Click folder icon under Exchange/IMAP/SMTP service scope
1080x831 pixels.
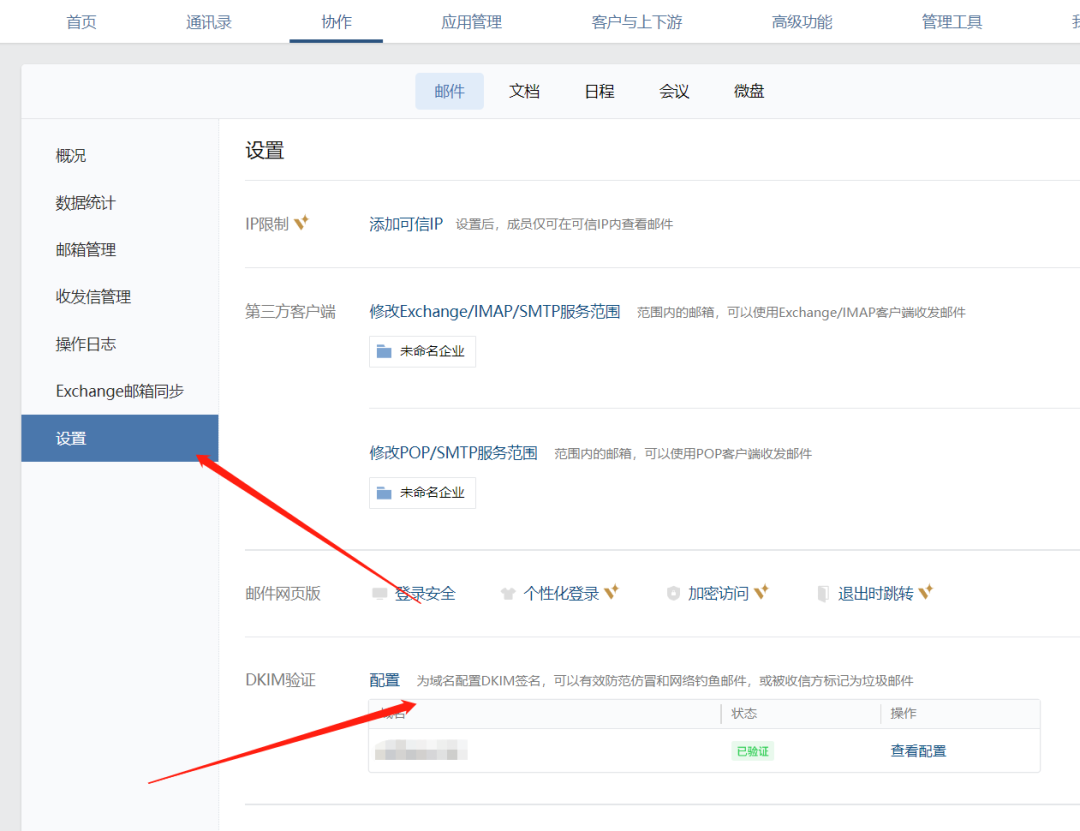click(x=384, y=351)
